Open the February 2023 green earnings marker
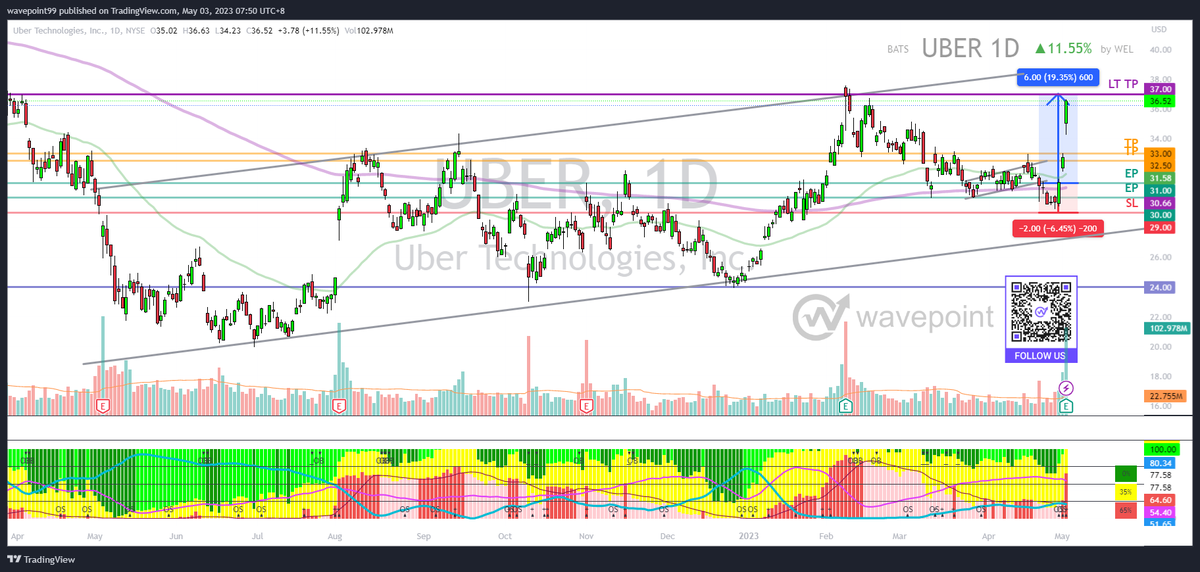Image resolution: width=1200 pixels, height=572 pixels. 845,406
